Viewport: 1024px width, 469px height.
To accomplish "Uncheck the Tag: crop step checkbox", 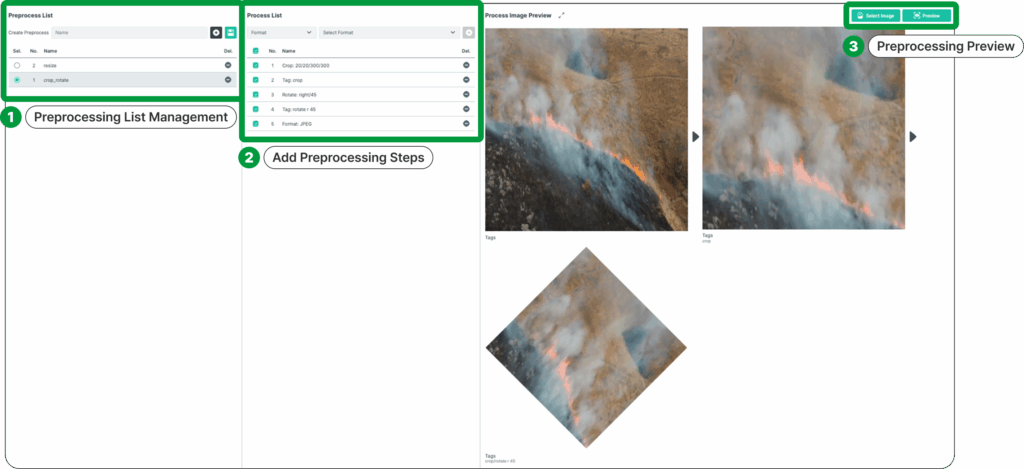I will coord(256,79).
